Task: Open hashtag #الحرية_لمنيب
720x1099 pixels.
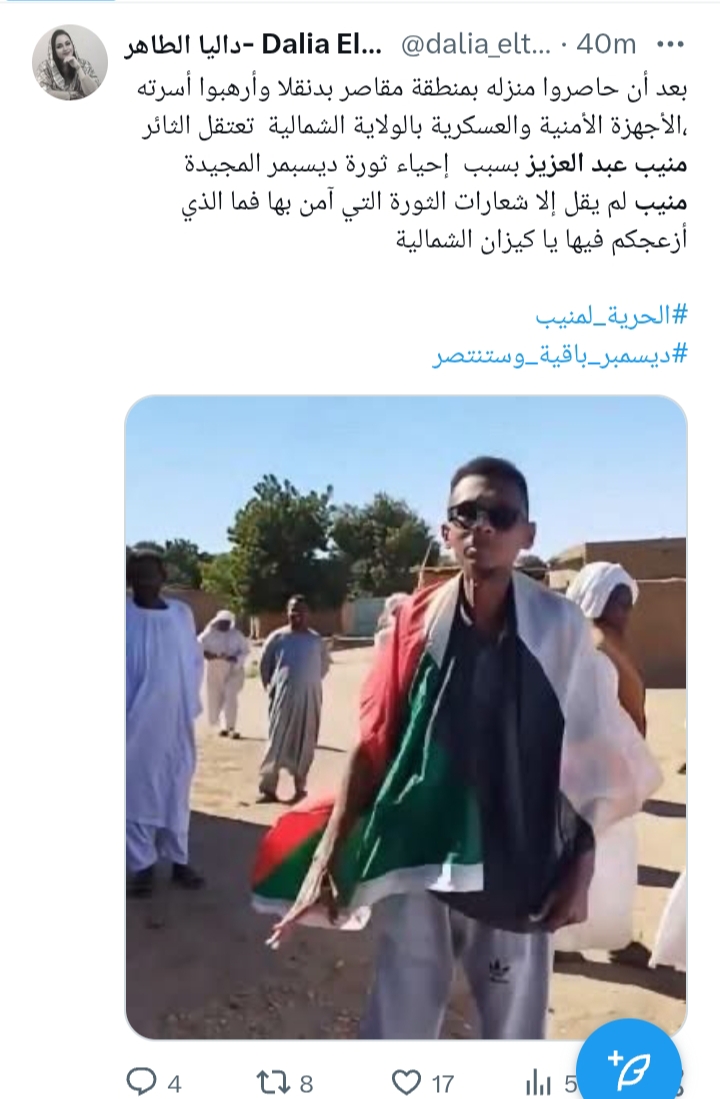Action: [612, 315]
